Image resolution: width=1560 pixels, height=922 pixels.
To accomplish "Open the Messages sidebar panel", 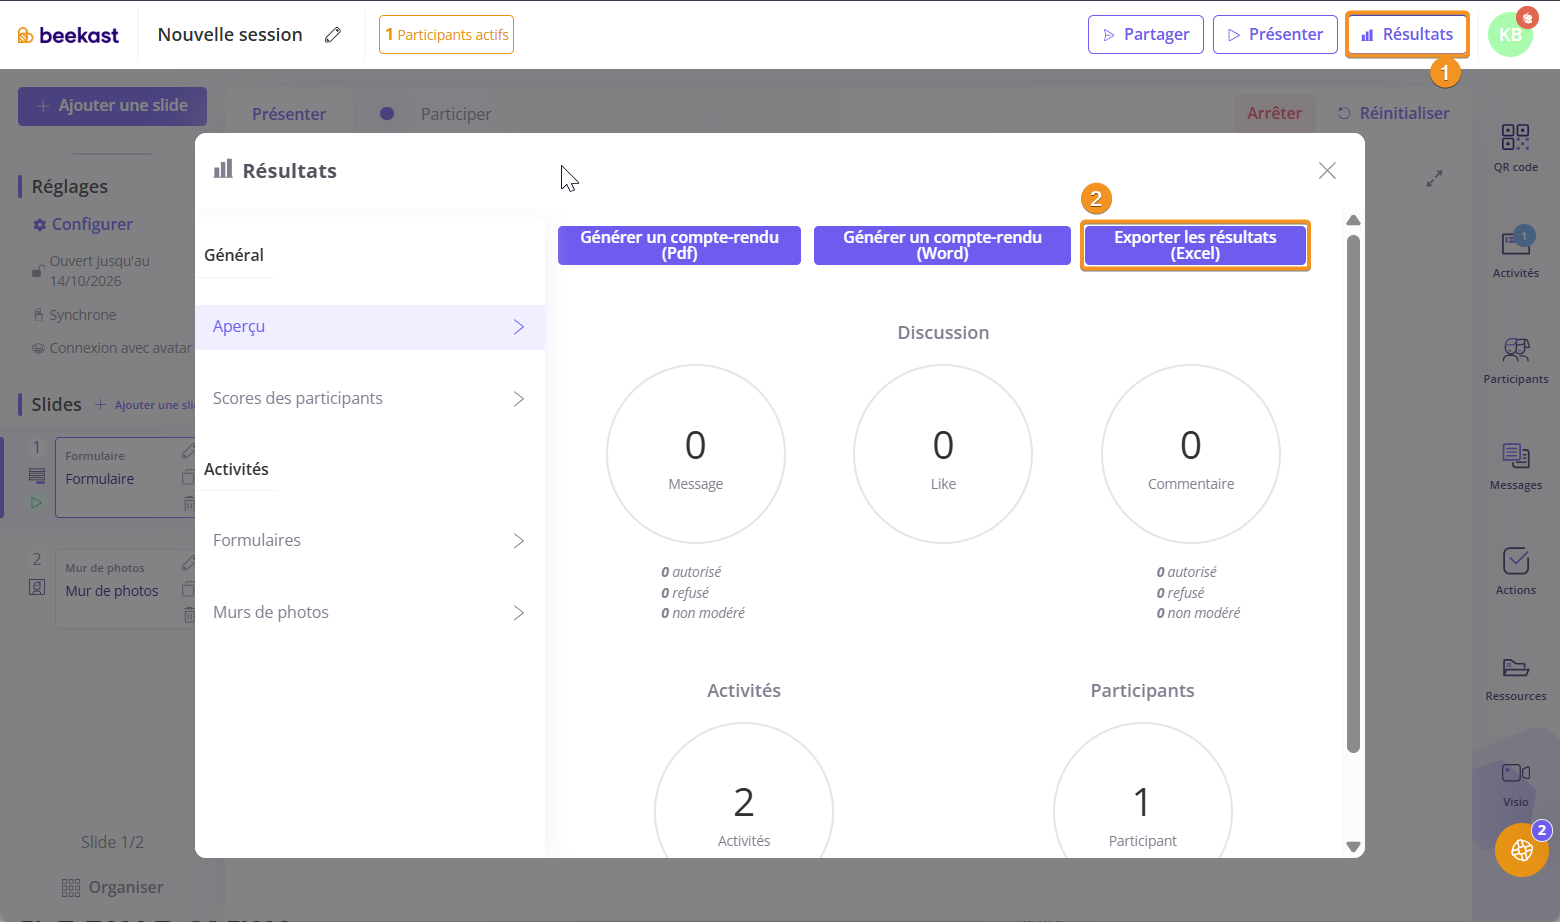I will 1515,465.
